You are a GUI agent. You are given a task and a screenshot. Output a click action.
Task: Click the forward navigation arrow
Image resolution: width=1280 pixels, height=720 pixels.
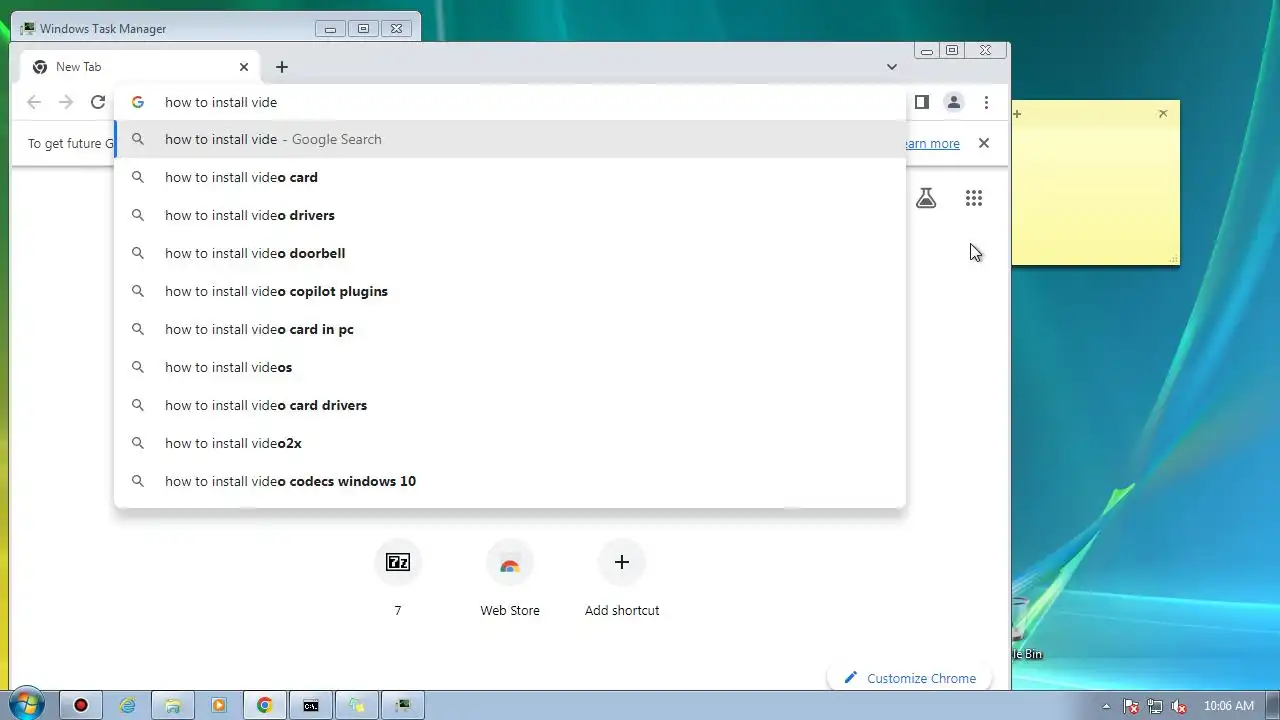tap(66, 102)
